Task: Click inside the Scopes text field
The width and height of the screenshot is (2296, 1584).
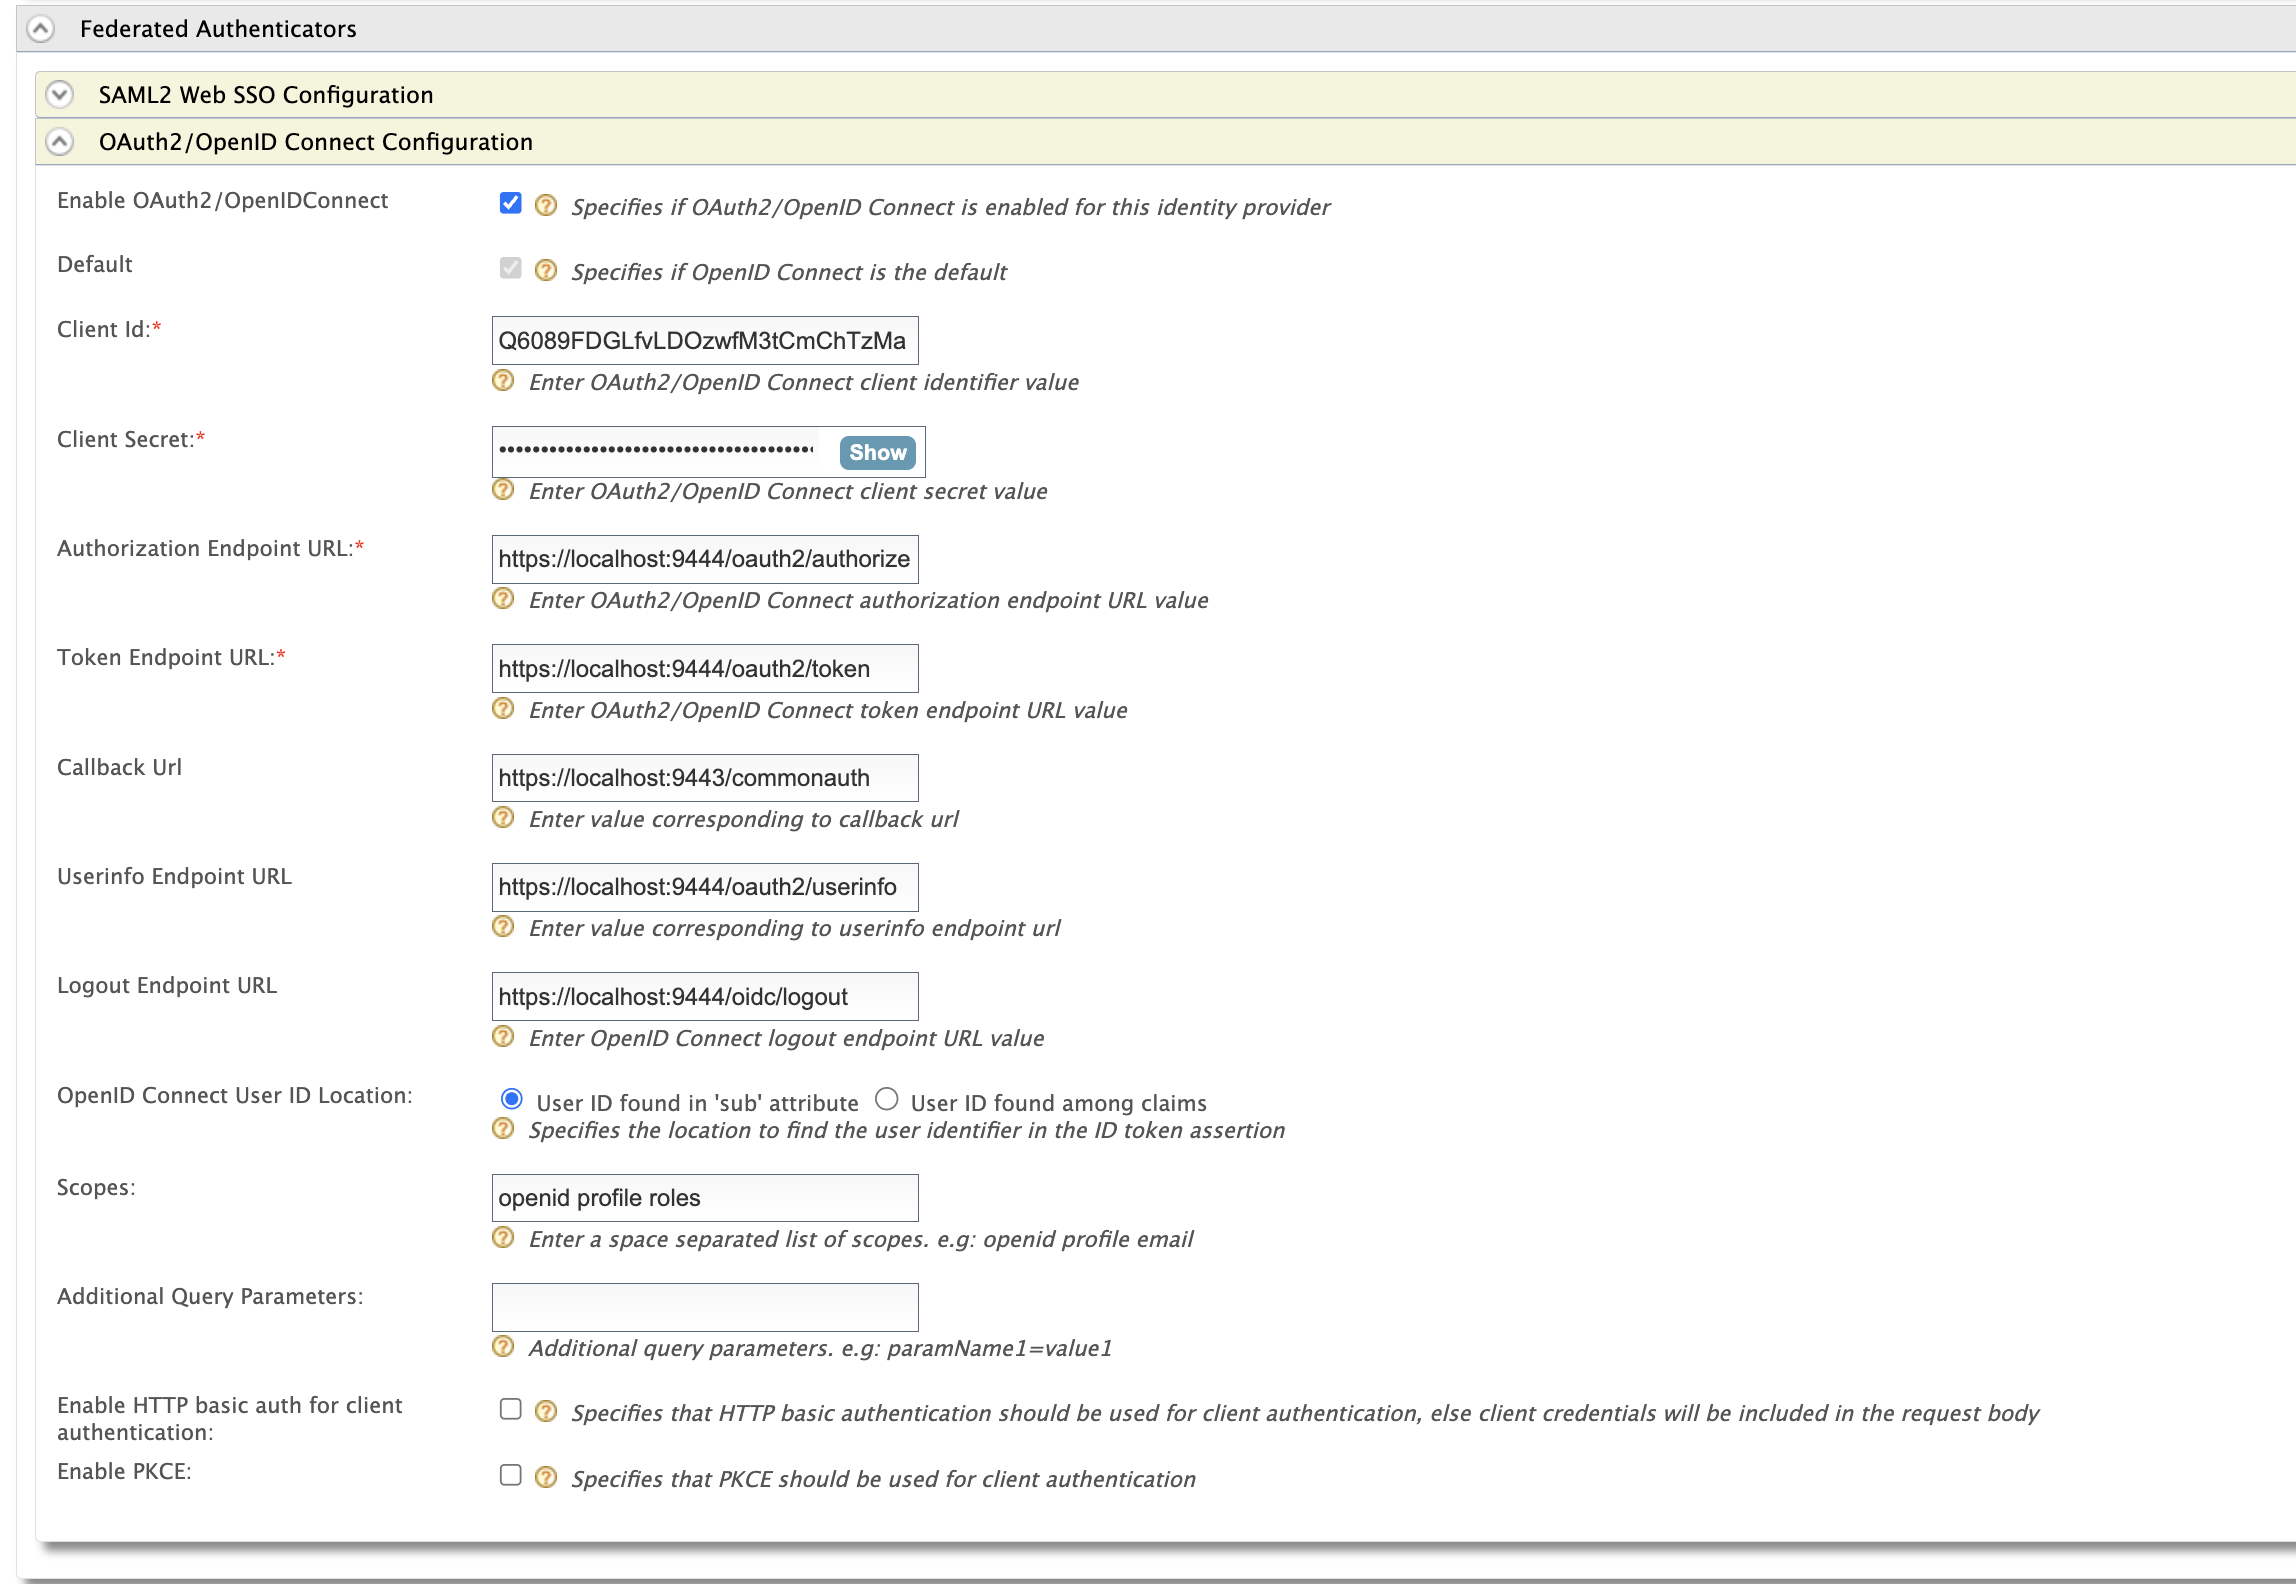Action: tap(704, 1197)
